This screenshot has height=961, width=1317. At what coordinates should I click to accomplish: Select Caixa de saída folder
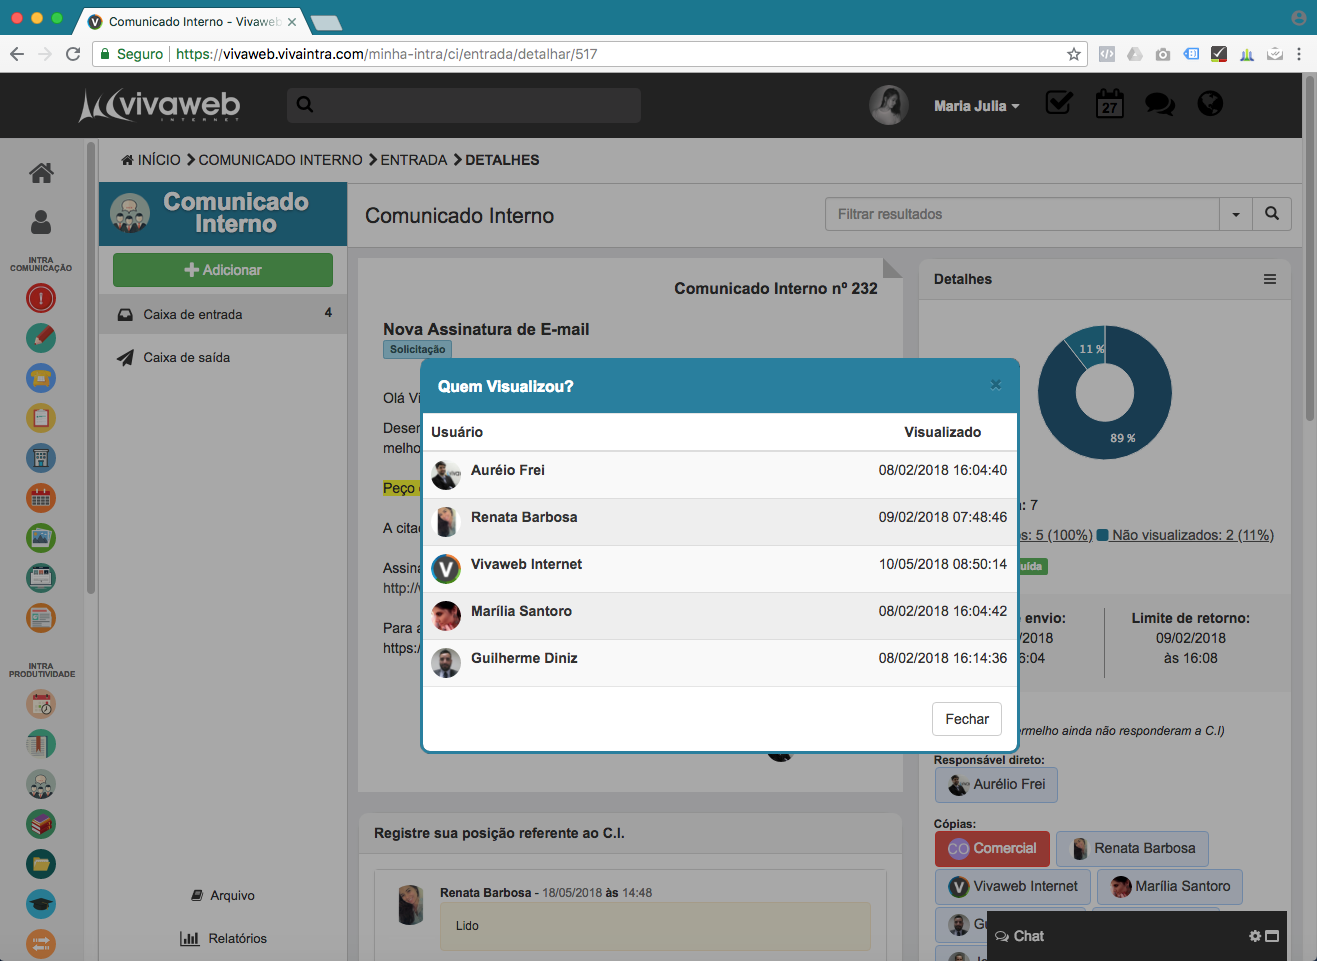(187, 357)
